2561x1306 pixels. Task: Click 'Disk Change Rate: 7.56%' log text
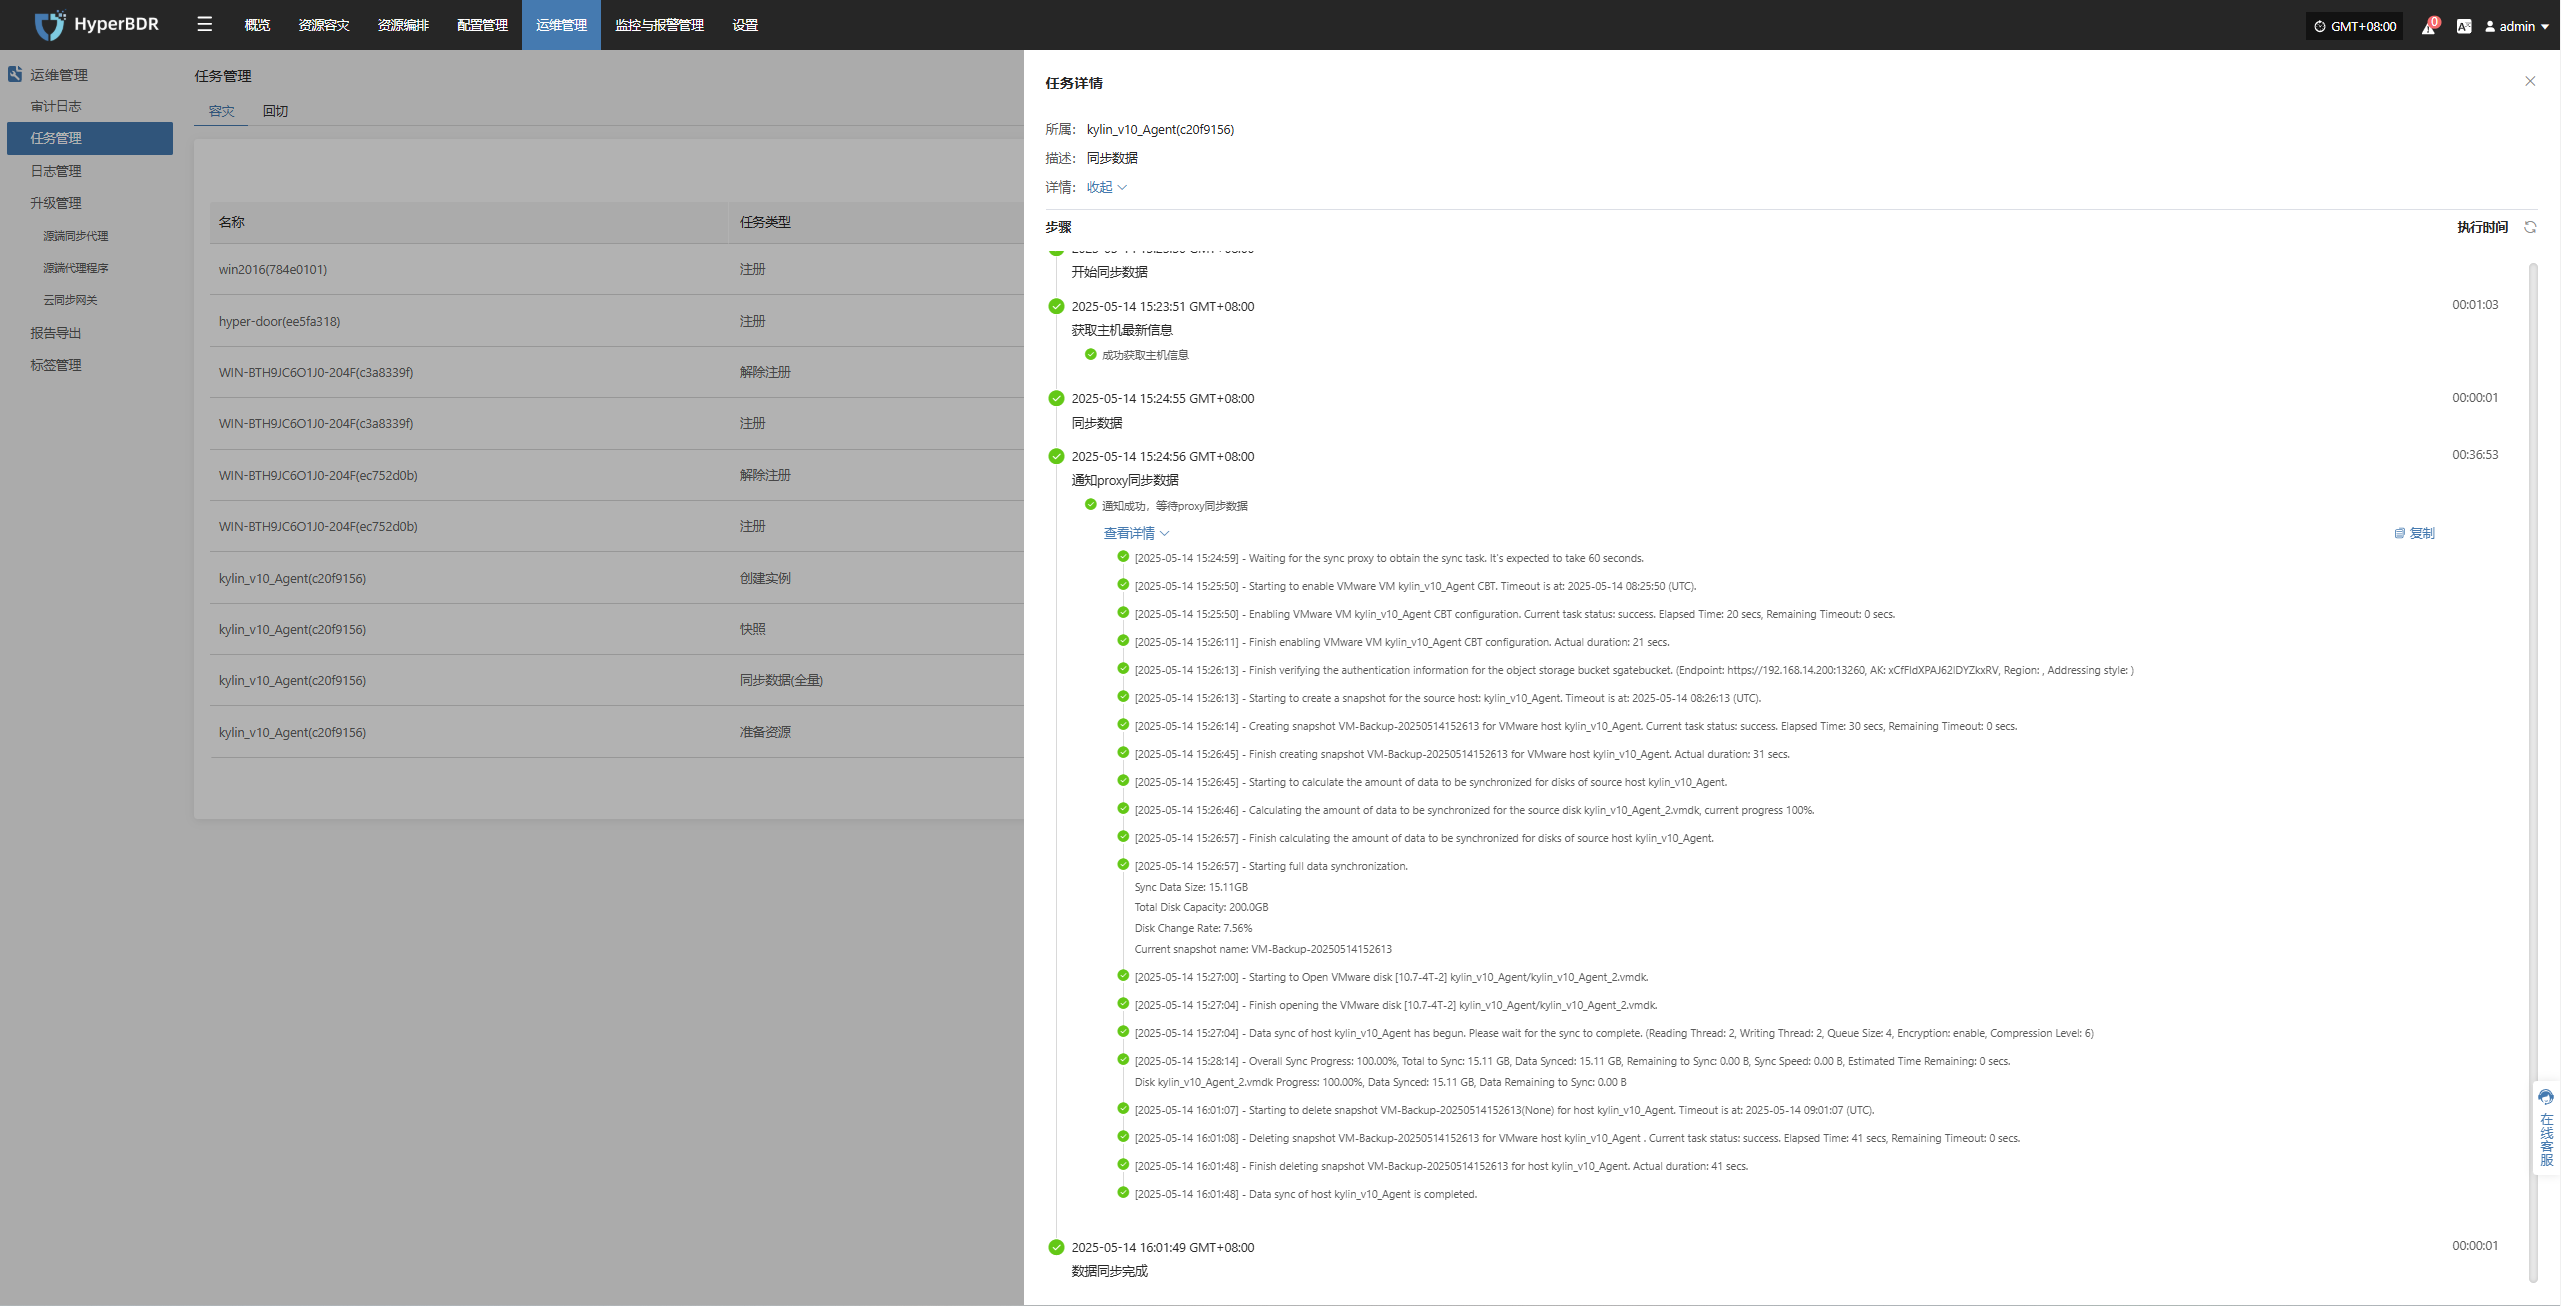point(1193,928)
